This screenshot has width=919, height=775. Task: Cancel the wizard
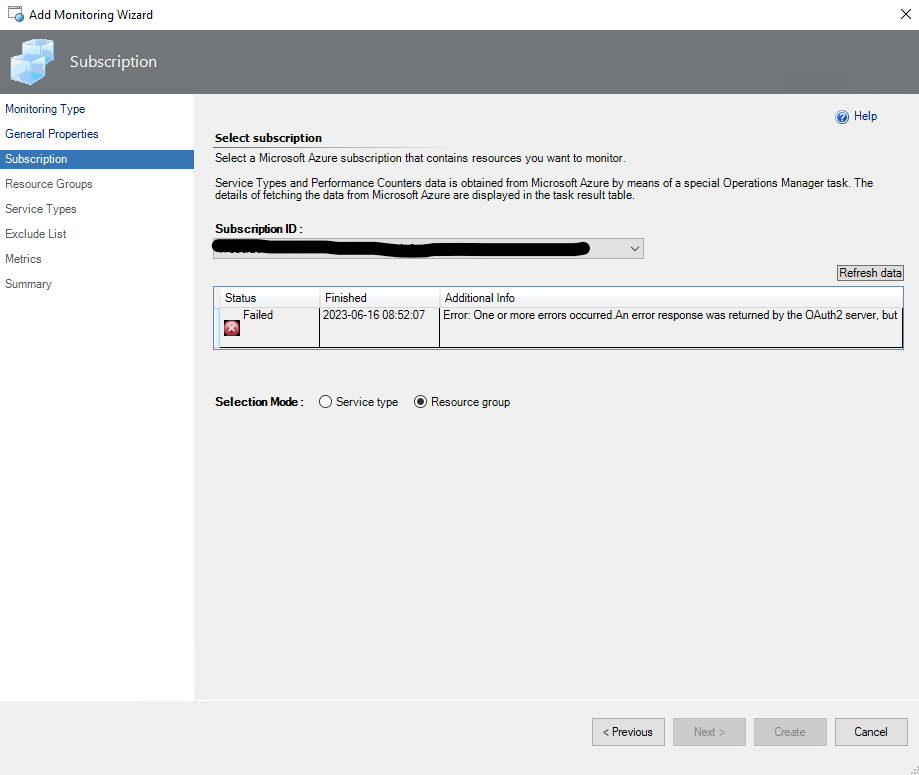pyautogui.click(x=870, y=731)
